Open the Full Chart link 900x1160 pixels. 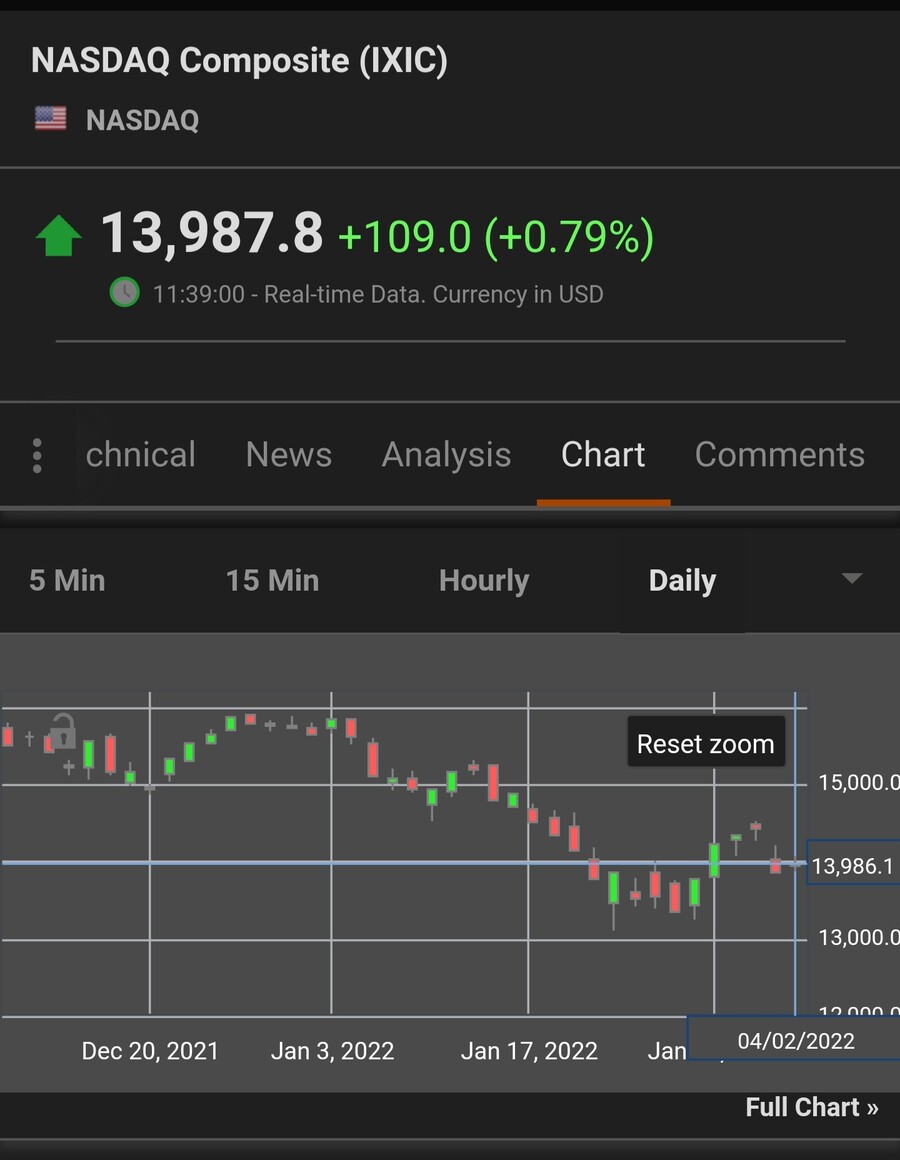(811, 1107)
